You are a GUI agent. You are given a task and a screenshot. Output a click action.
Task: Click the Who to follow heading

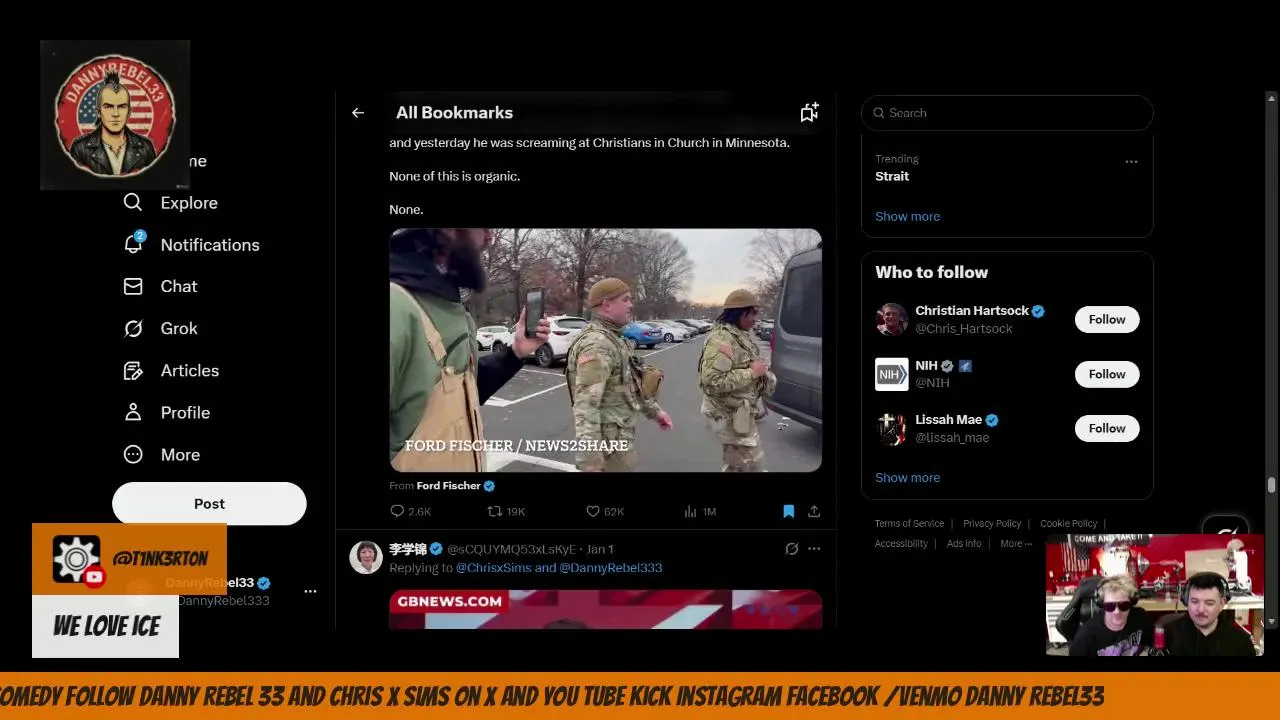pyautogui.click(x=931, y=272)
